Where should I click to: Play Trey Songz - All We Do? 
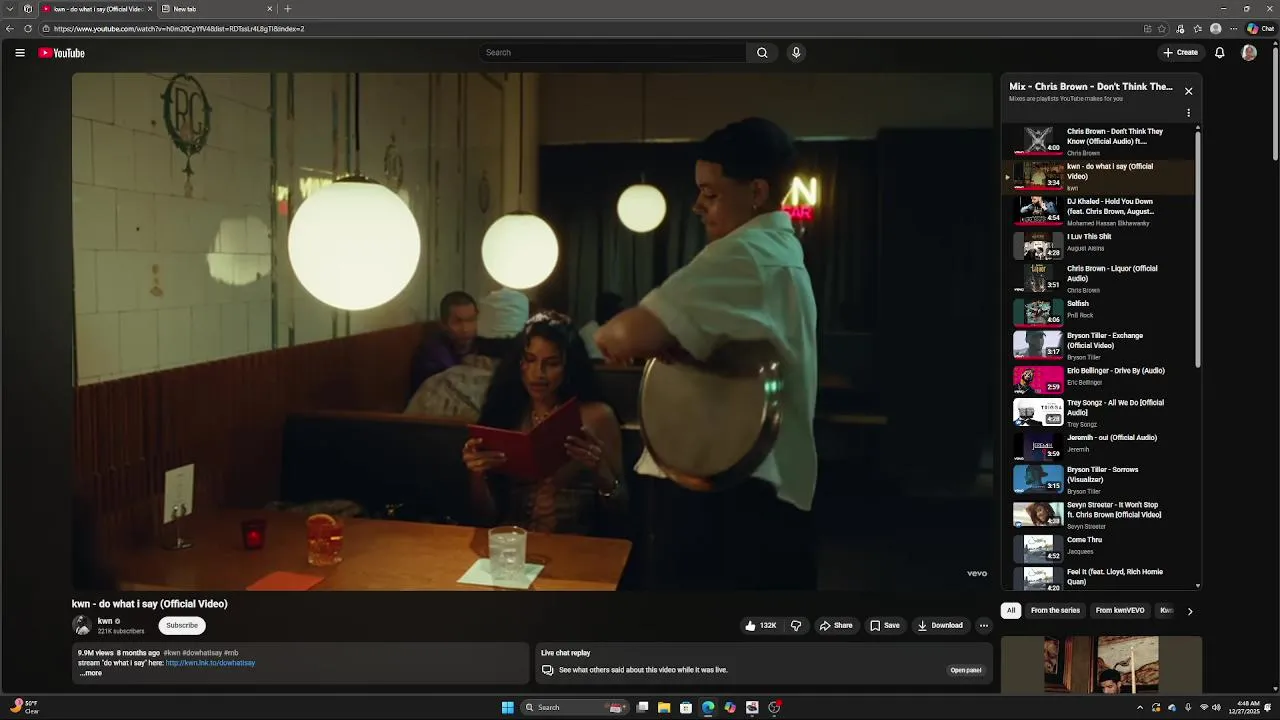point(1100,412)
